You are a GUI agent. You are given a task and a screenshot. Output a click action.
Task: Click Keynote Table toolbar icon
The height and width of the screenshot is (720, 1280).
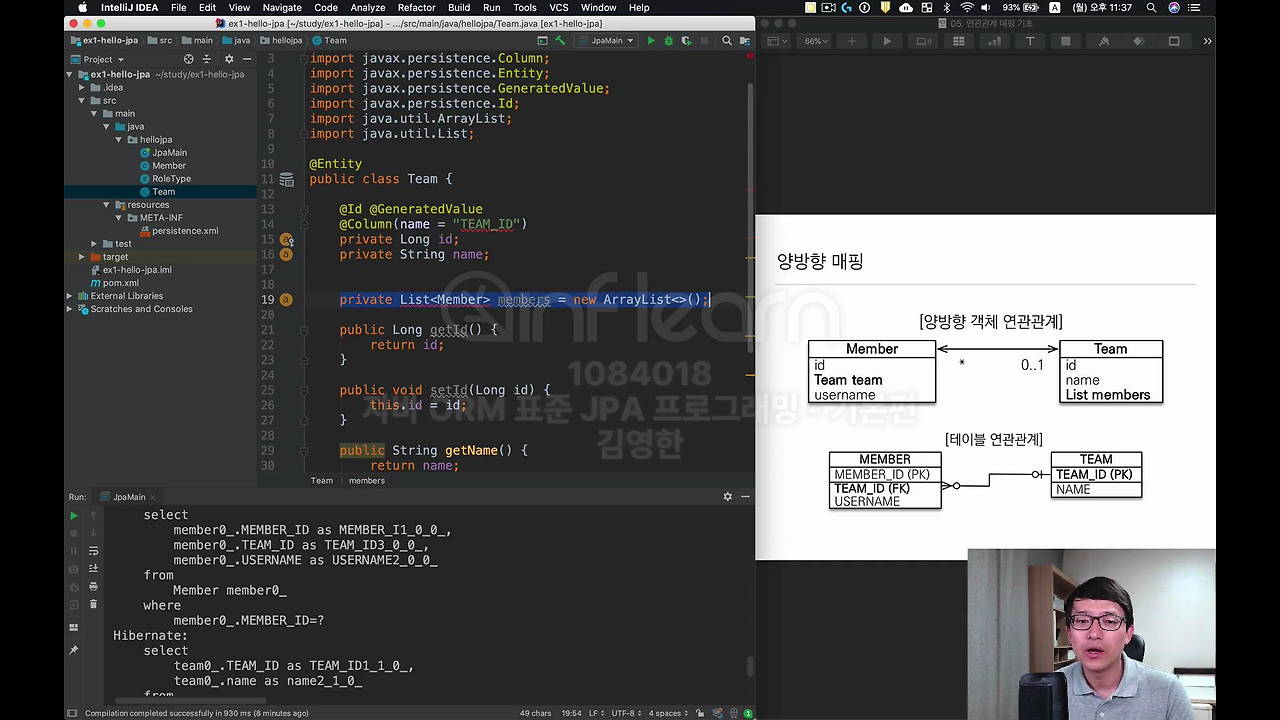[x=959, y=41]
